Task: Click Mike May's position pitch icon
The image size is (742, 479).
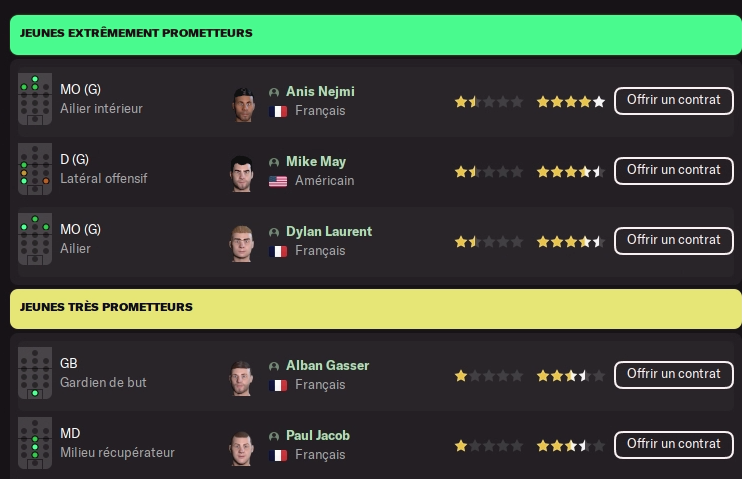Action: click(x=35, y=170)
